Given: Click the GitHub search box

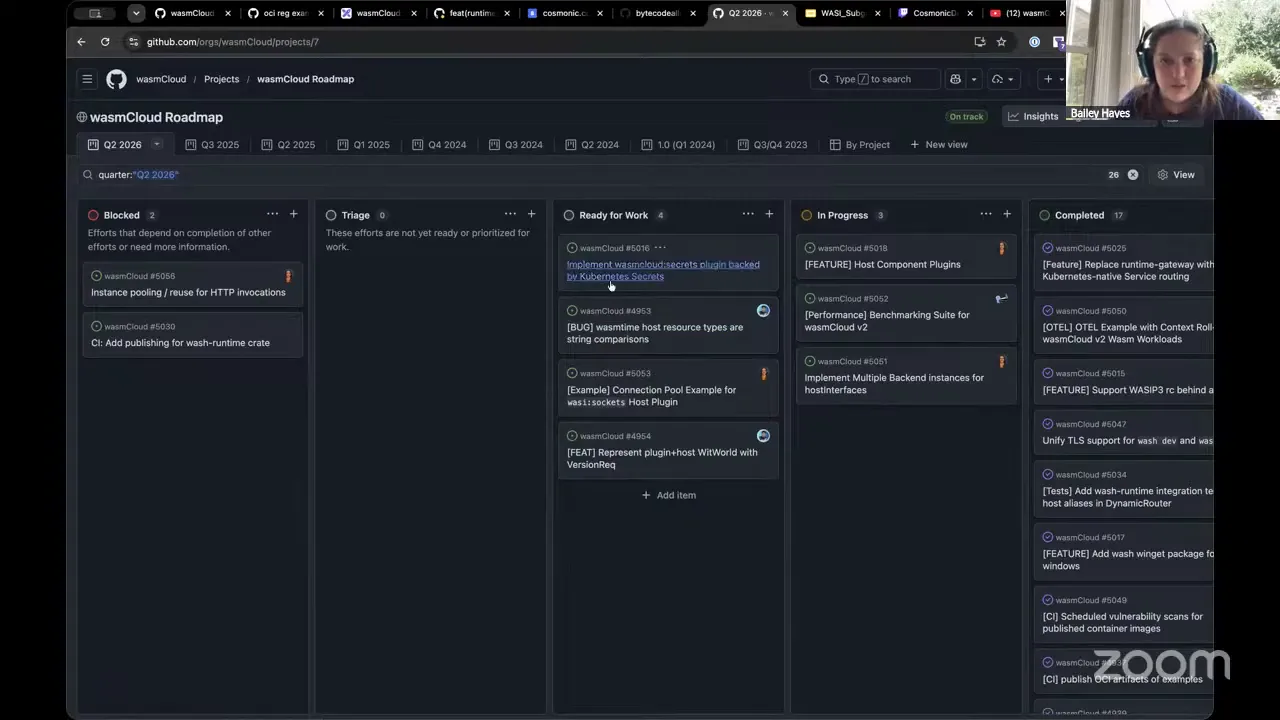Looking at the screenshot, I should click(875, 79).
